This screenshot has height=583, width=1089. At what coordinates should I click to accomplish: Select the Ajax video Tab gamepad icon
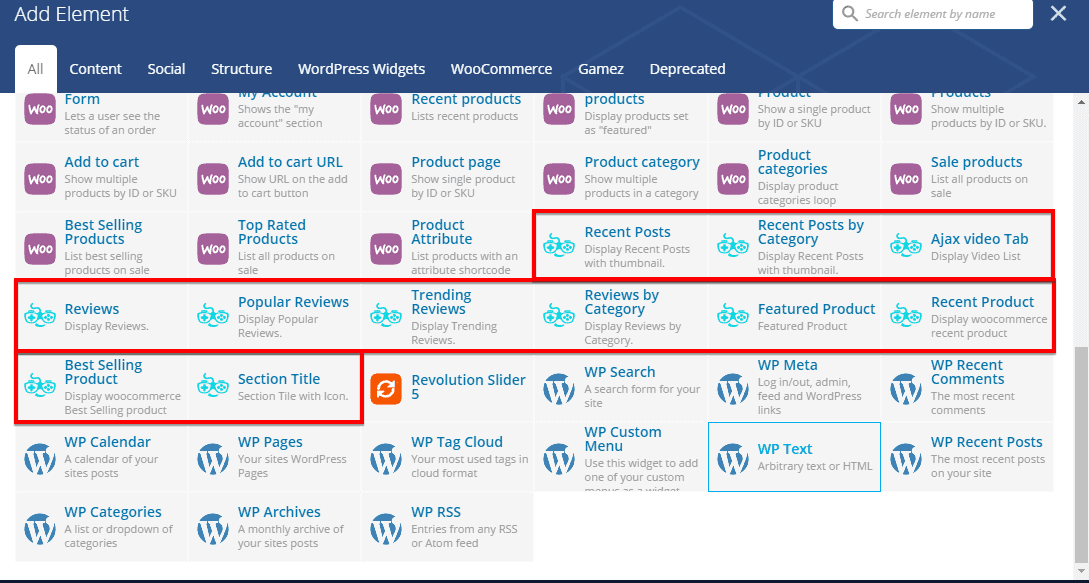click(x=906, y=246)
